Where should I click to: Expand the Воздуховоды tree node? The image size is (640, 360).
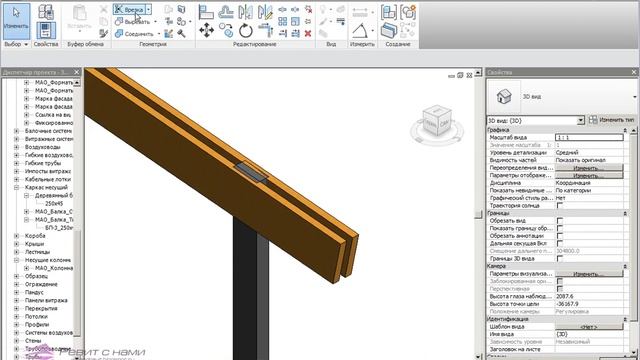(17, 147)
